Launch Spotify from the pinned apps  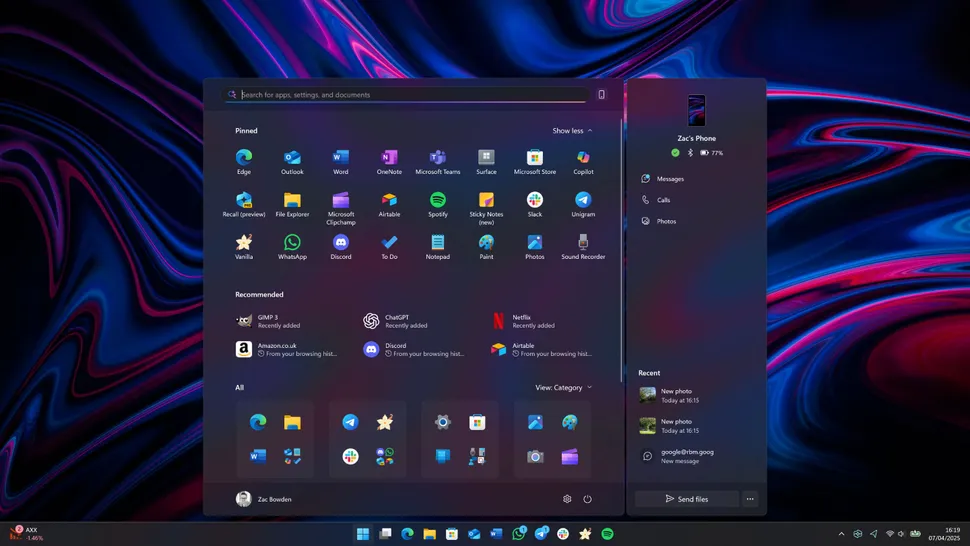(x=437, y=201)
